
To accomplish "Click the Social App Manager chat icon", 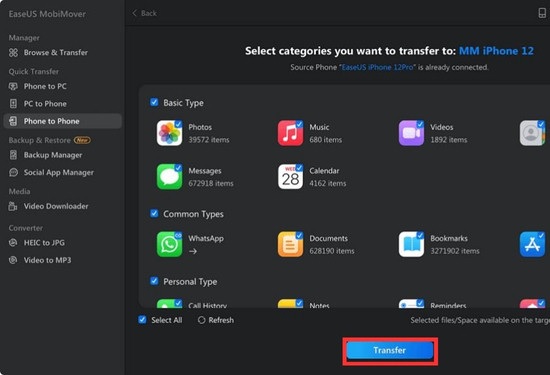I will pyautogui.click(x=13, y=172).
